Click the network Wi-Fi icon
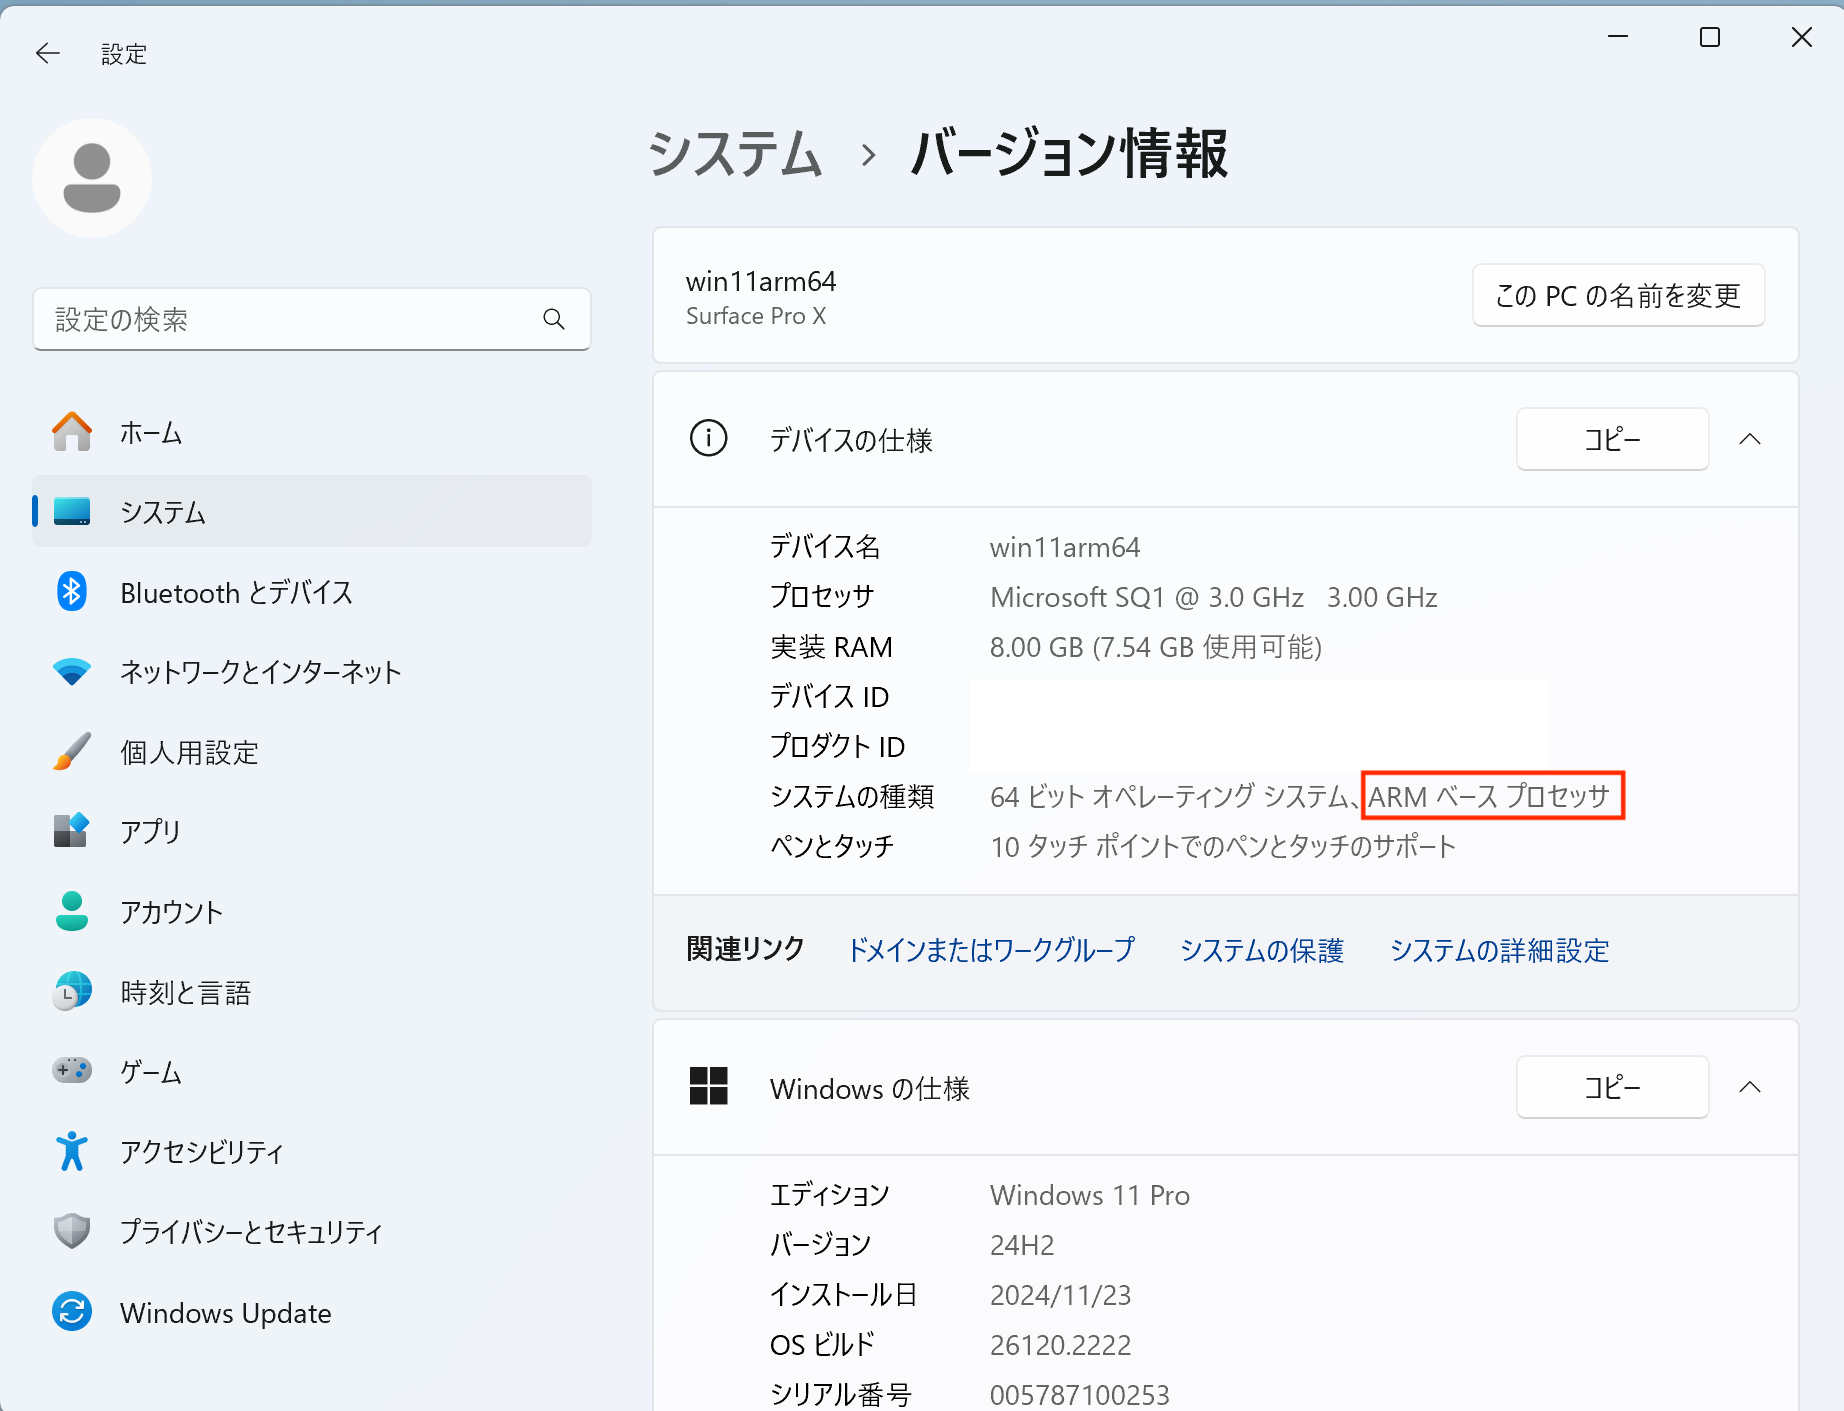 click(x=72, y=672)
